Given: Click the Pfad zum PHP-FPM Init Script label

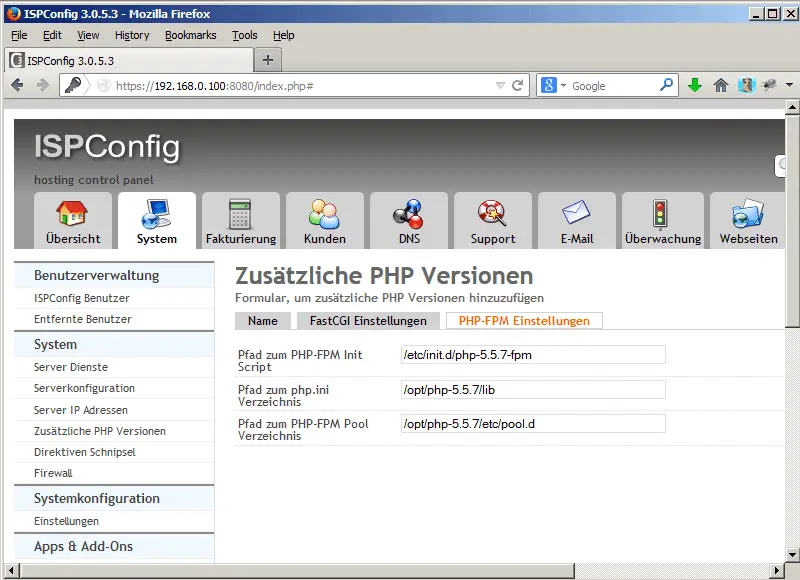Looking at the screenshot, I should pyautogui.click(x=300, y=361).
